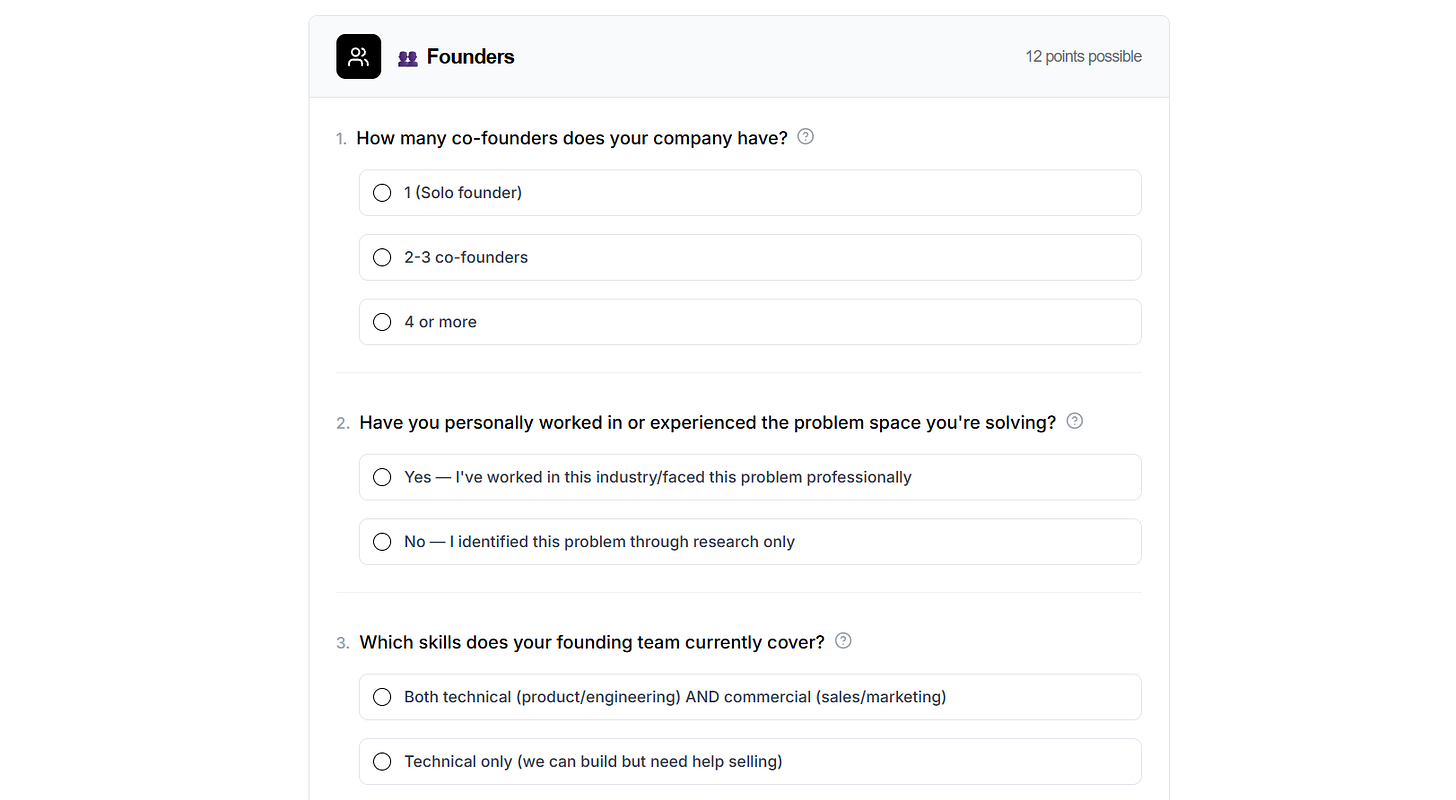Click the "4 or more" option label text
The width and height of the screenshot is (1456, 800).
[440, 322]
